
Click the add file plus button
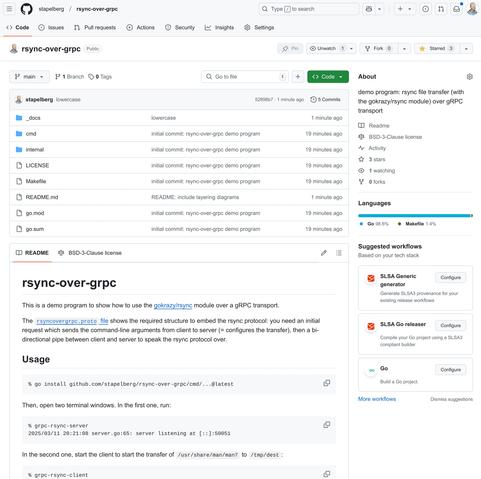coord(298,77)
